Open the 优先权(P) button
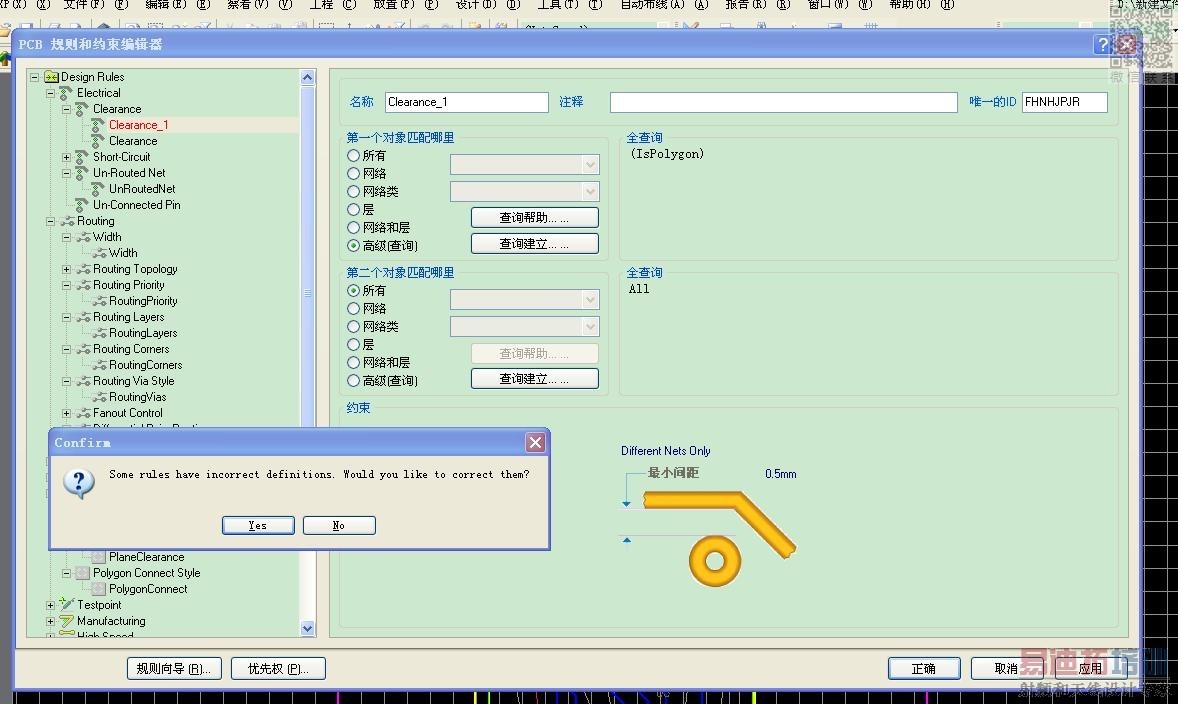Viewport: 1178px width, 704px height. pos(278,669)
